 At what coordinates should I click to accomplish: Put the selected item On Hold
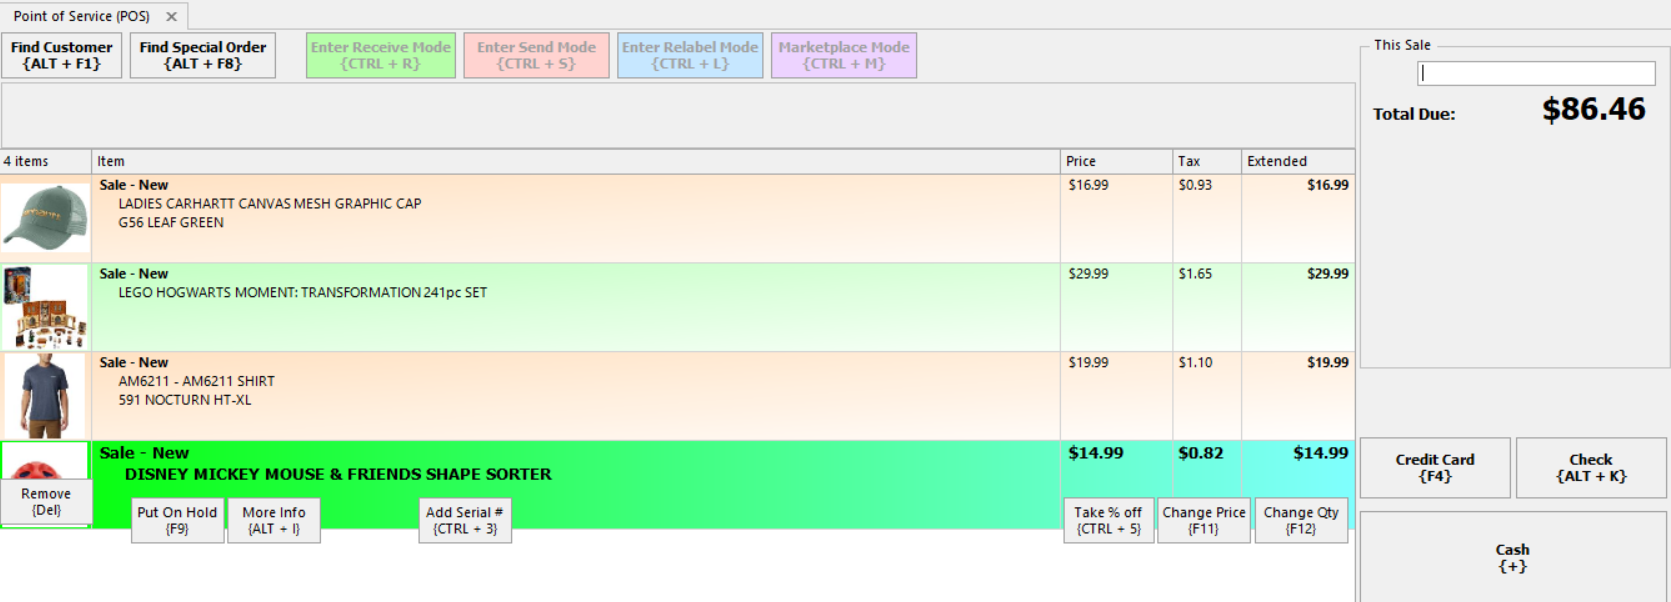177,520
